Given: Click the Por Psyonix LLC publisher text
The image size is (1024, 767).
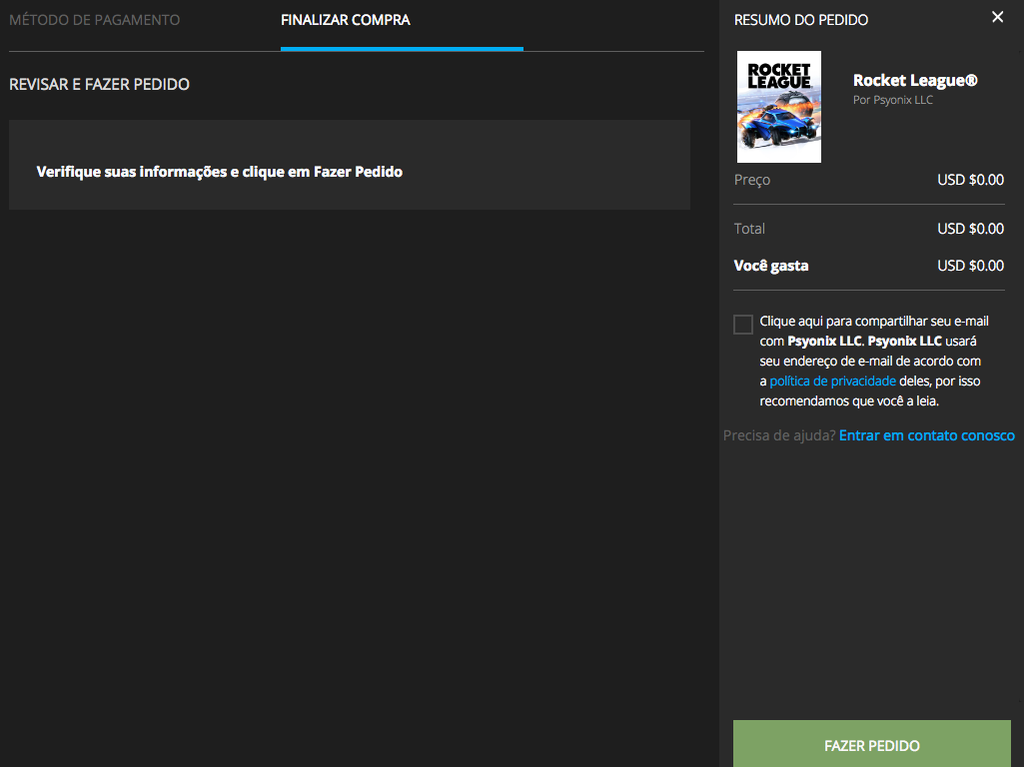Looking at the screenshot, I should coord(893,100).
